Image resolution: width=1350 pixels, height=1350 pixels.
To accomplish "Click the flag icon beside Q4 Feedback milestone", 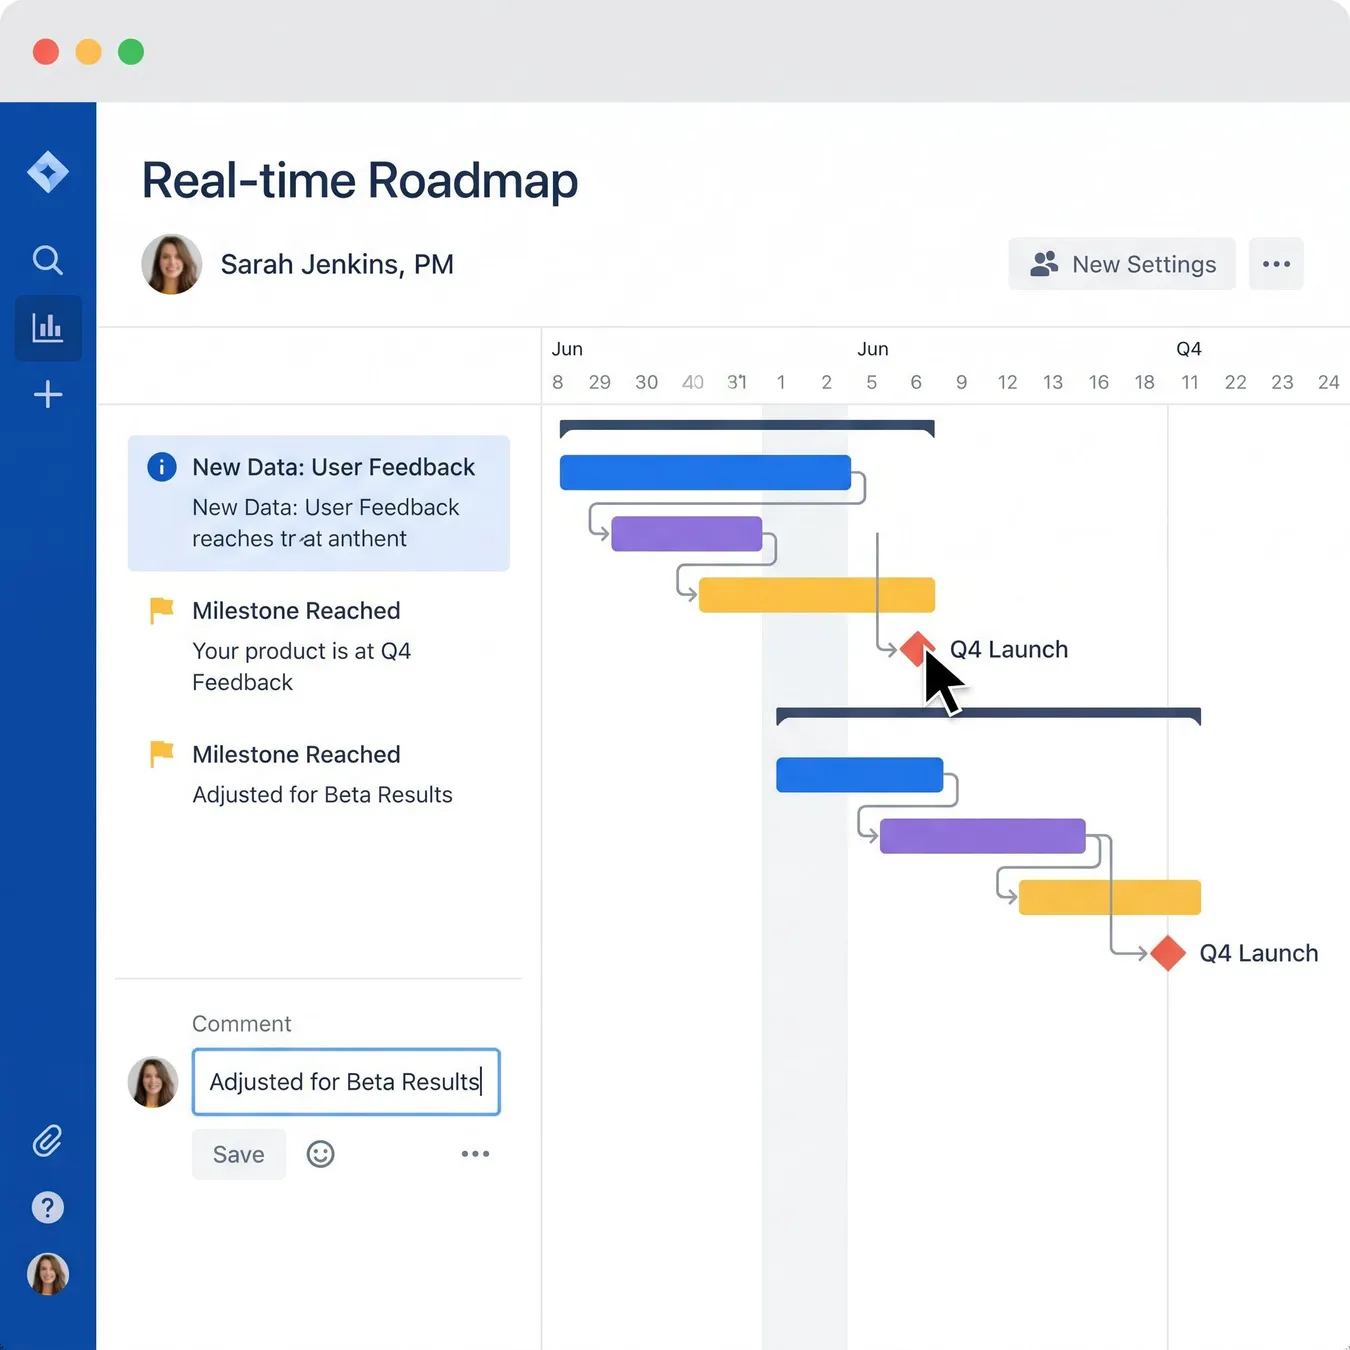I will click(x=161, y=610).
